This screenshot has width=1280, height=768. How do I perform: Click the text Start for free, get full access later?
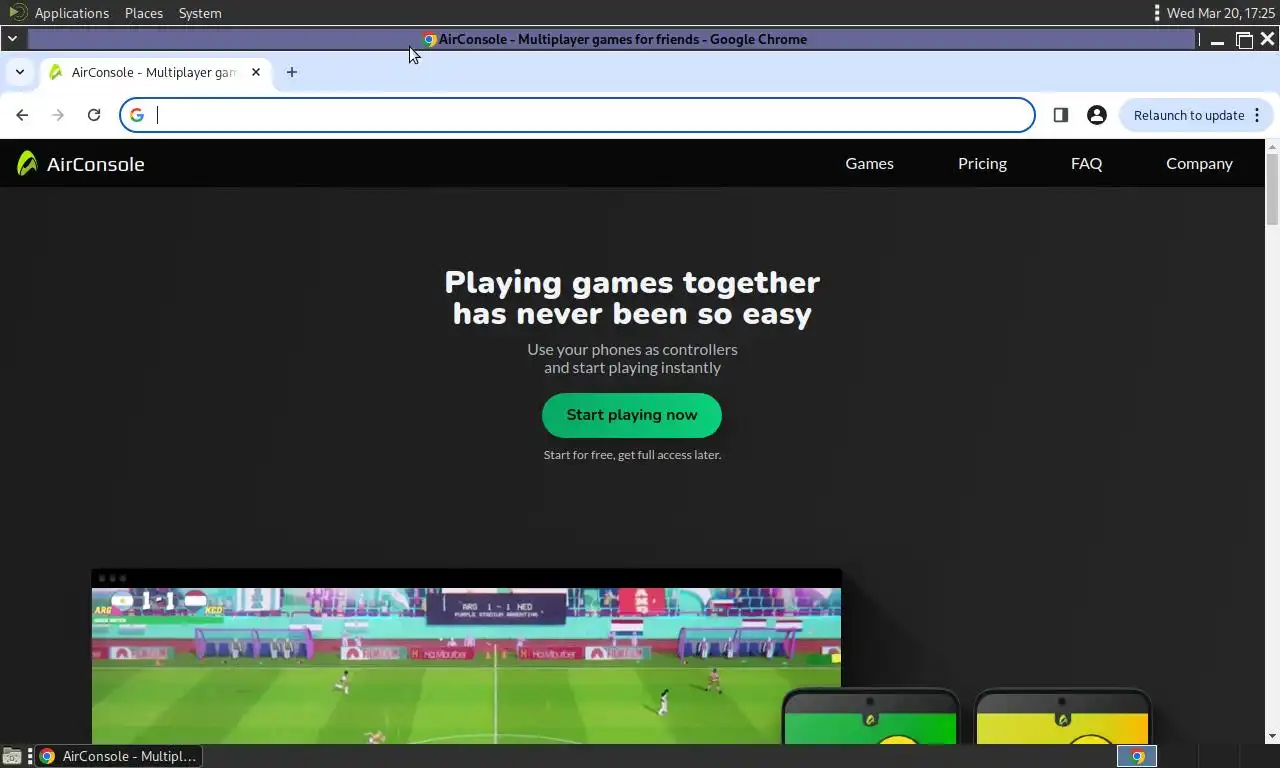[632, 455]
